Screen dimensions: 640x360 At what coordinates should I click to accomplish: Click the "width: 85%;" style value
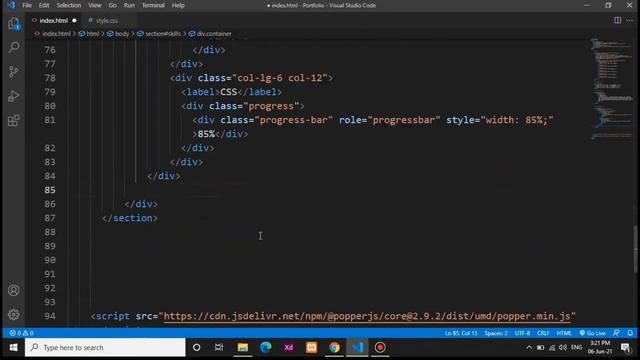(x=517, y=120)
